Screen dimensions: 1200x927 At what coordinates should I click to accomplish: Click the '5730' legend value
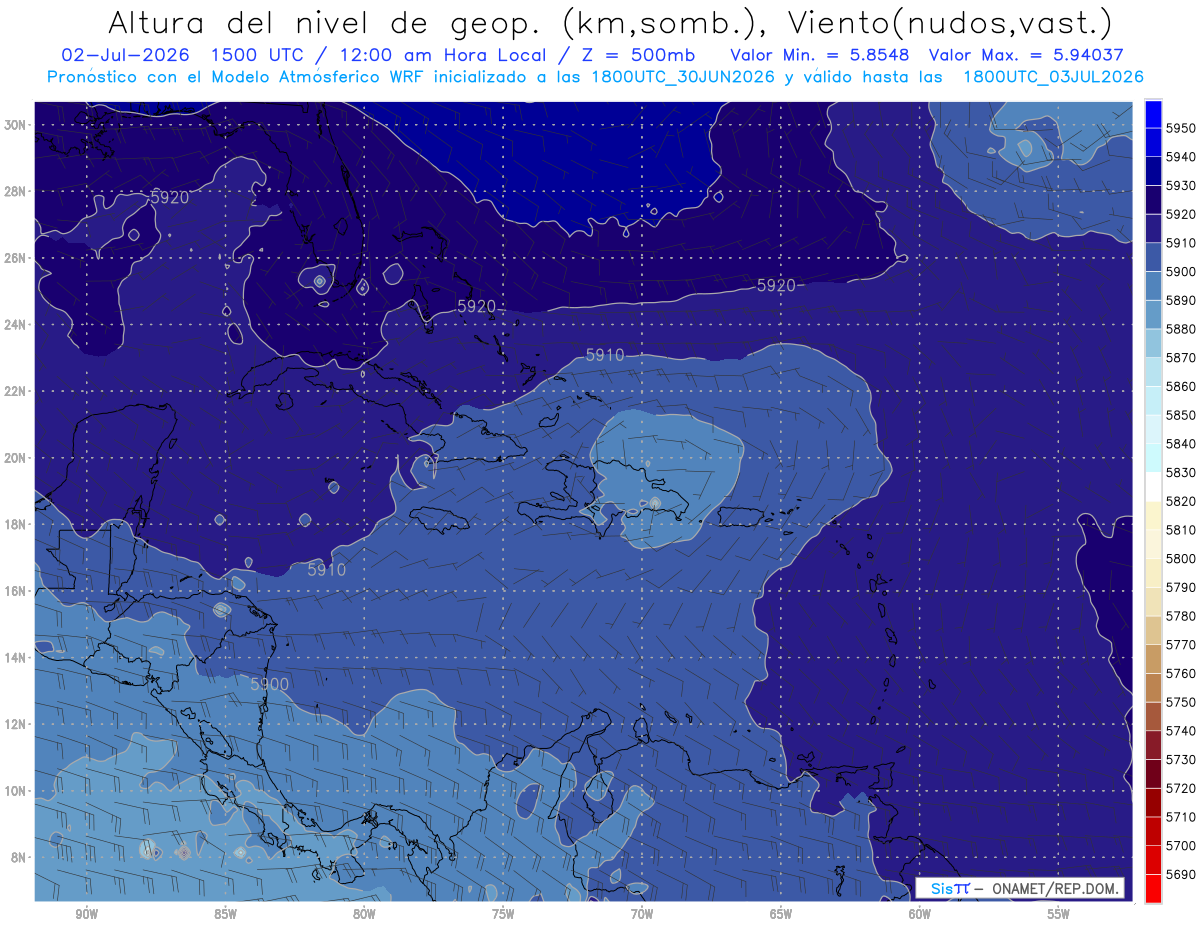coord(1180,760)
